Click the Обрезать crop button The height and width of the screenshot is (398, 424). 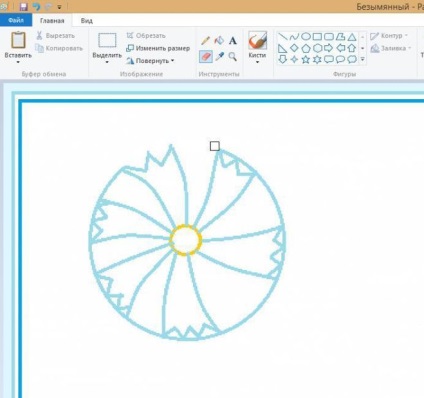click(x=146, y=36)
